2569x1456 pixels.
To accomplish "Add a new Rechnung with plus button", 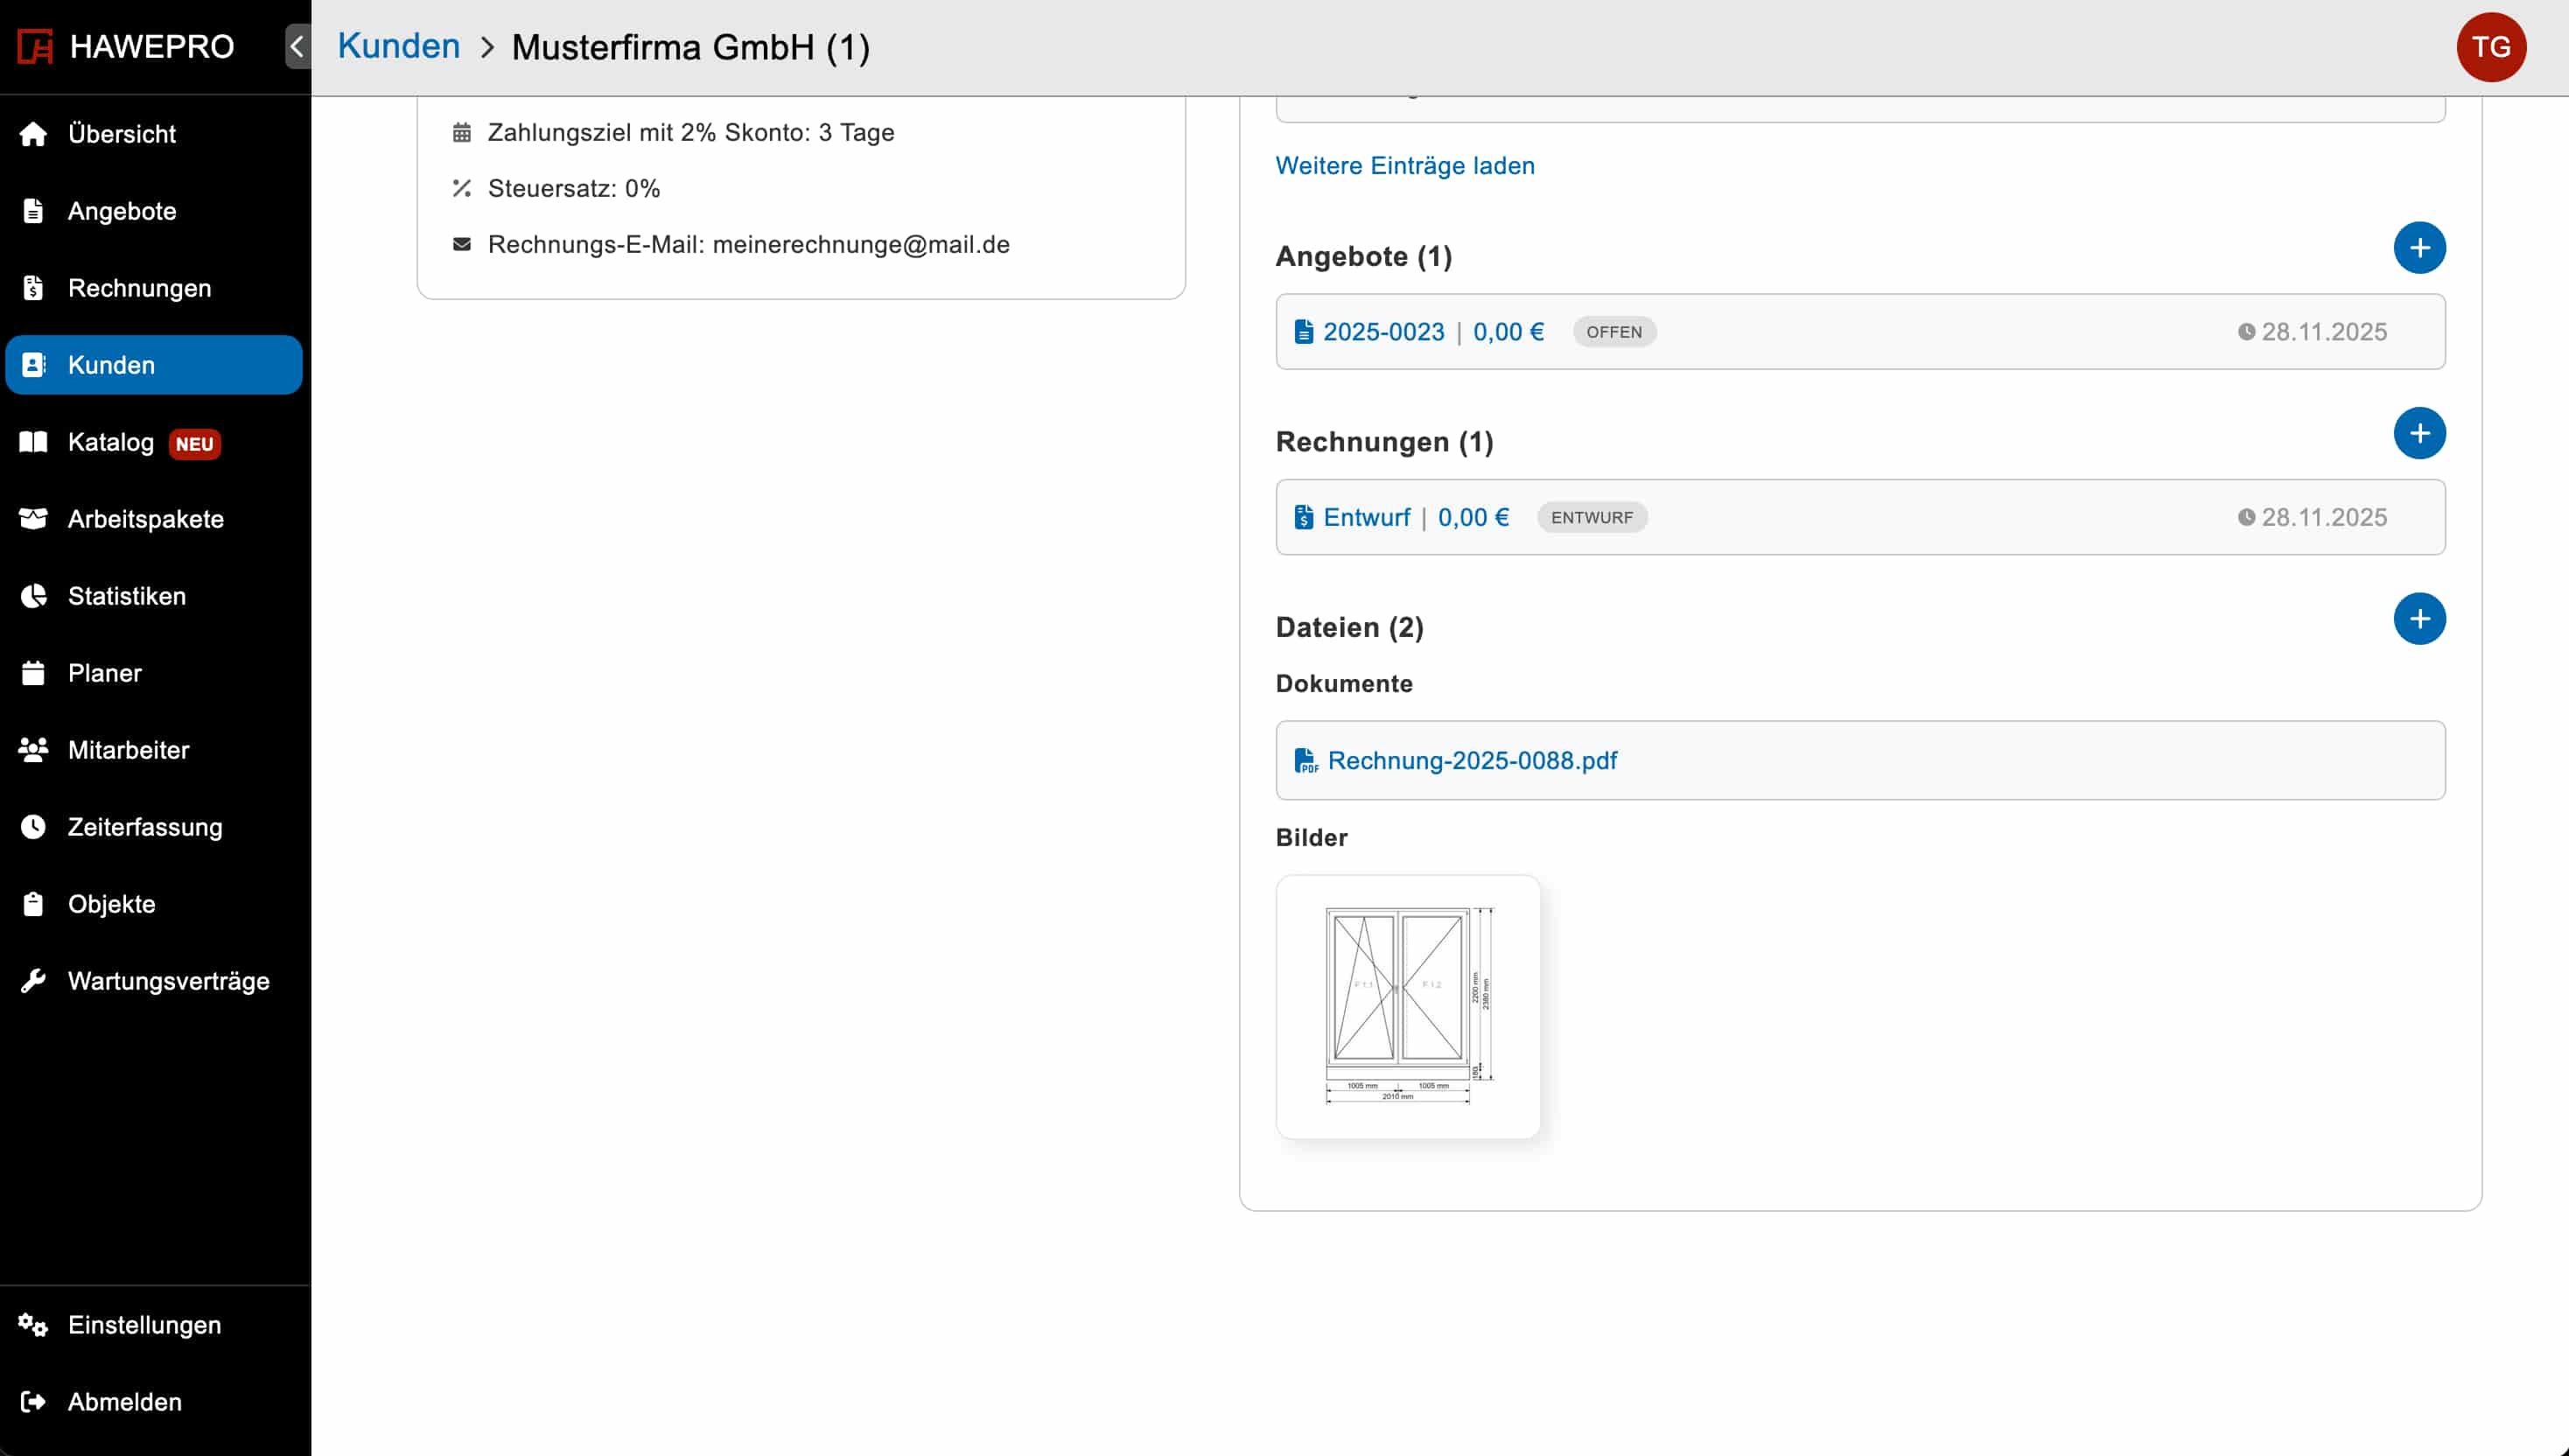I will (x=2418, y=433).
